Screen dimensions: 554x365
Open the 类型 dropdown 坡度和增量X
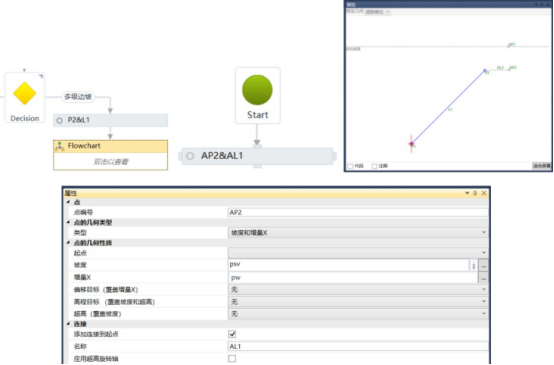point(358,232)
